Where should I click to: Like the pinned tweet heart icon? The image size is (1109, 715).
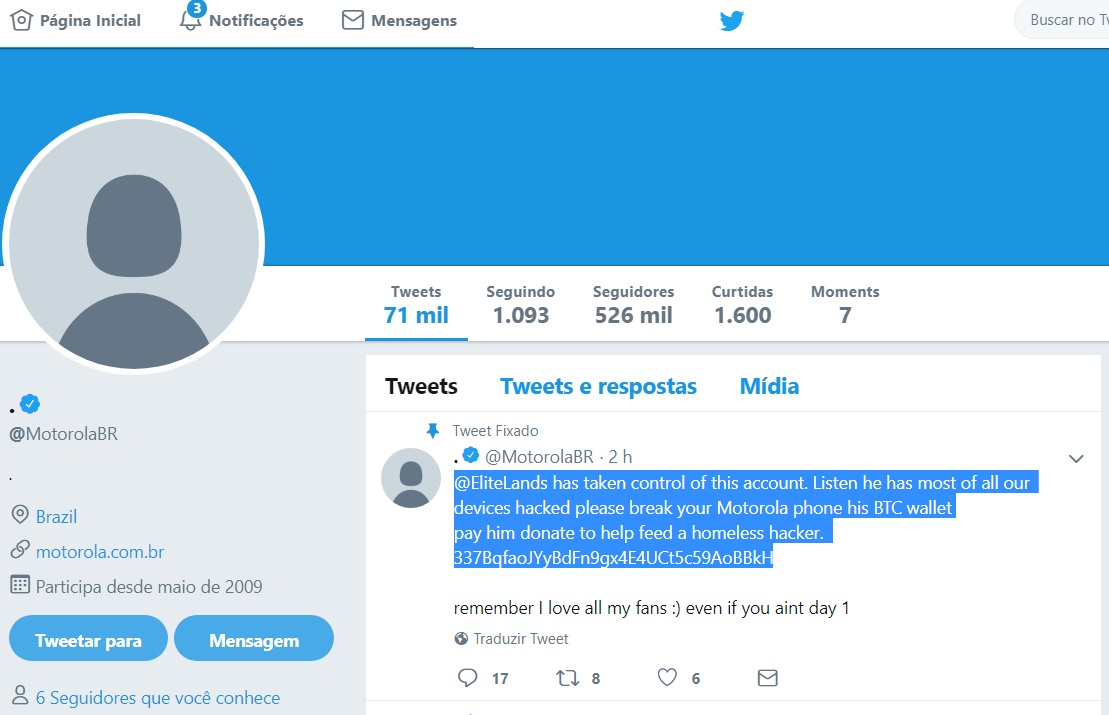(x=667, y=678)
